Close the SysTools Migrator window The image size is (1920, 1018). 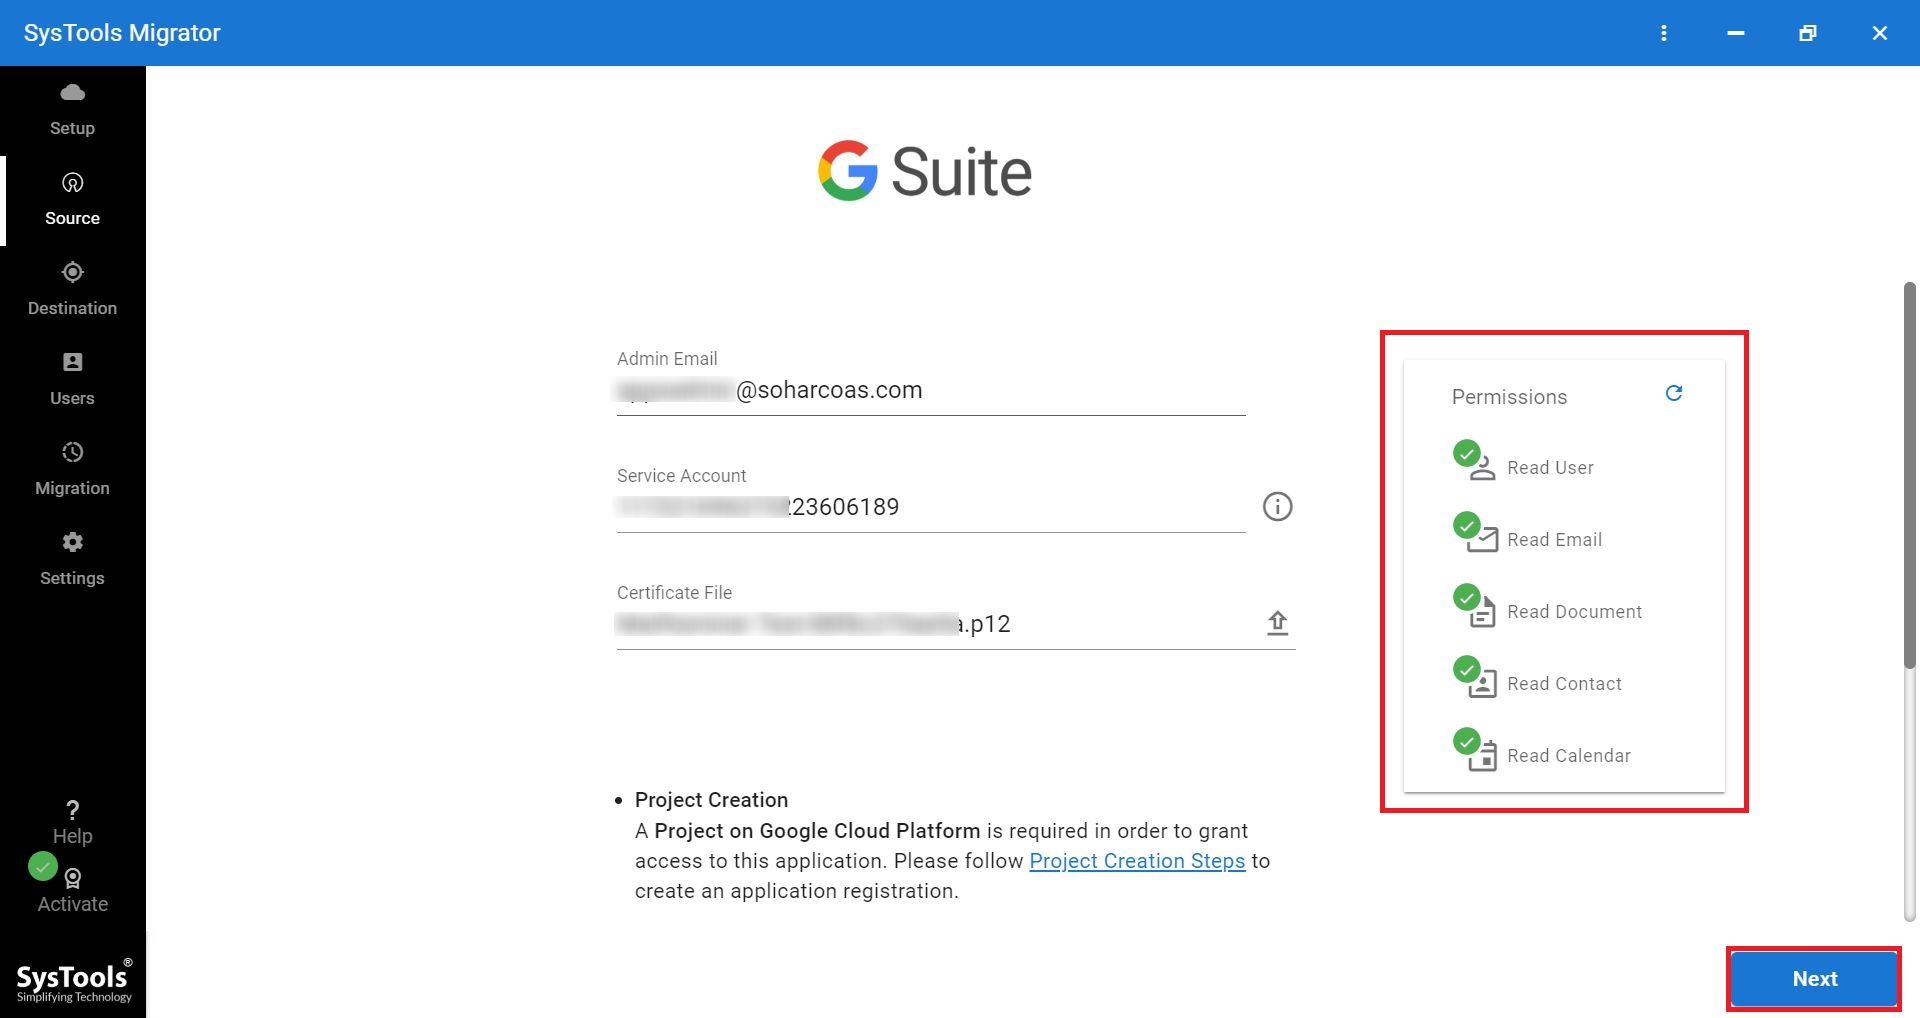1880,33
